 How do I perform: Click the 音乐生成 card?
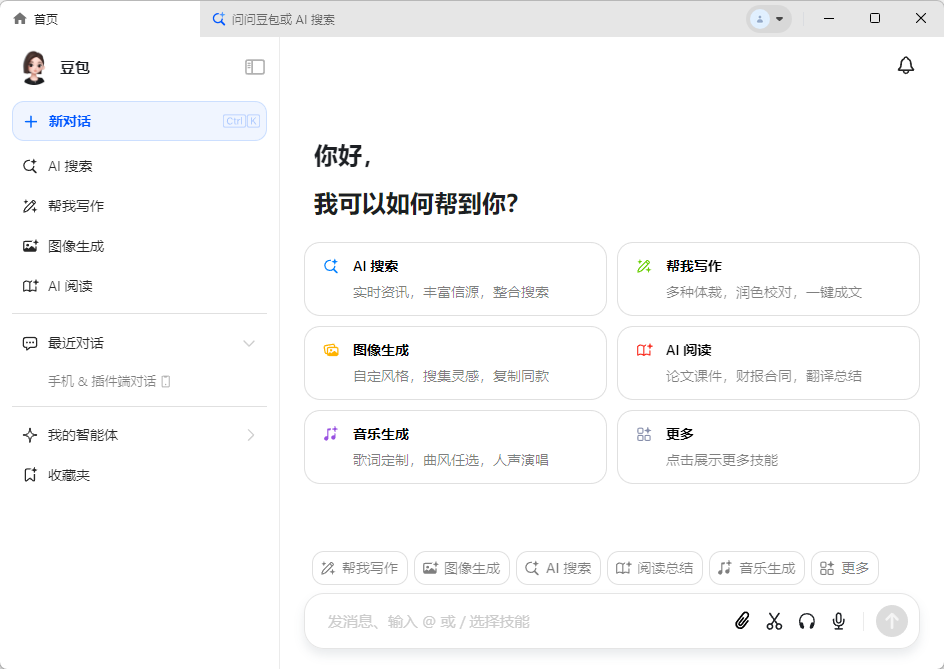(x=455, y=447)
